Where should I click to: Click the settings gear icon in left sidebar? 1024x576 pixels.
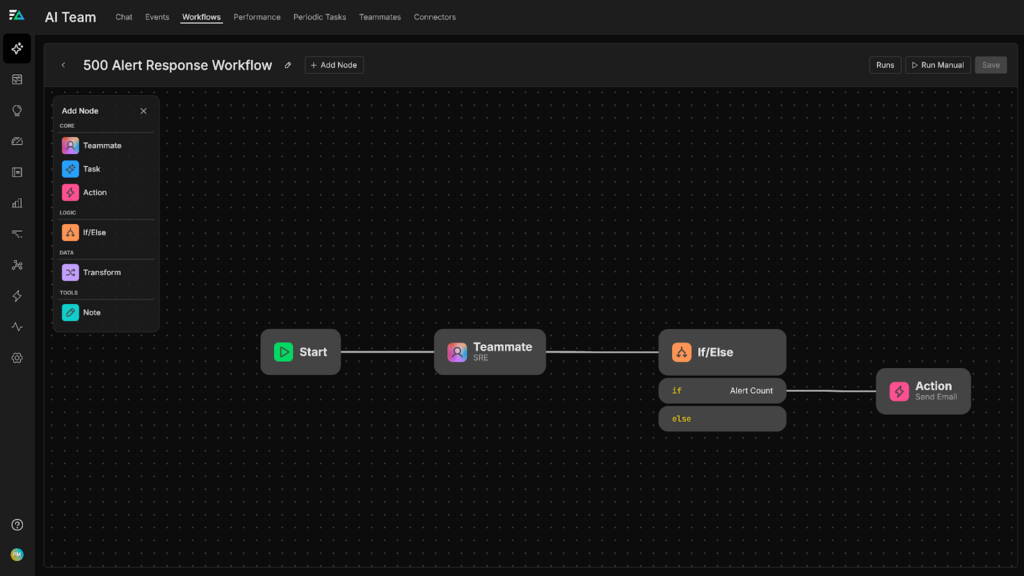[x=17, y=358]
